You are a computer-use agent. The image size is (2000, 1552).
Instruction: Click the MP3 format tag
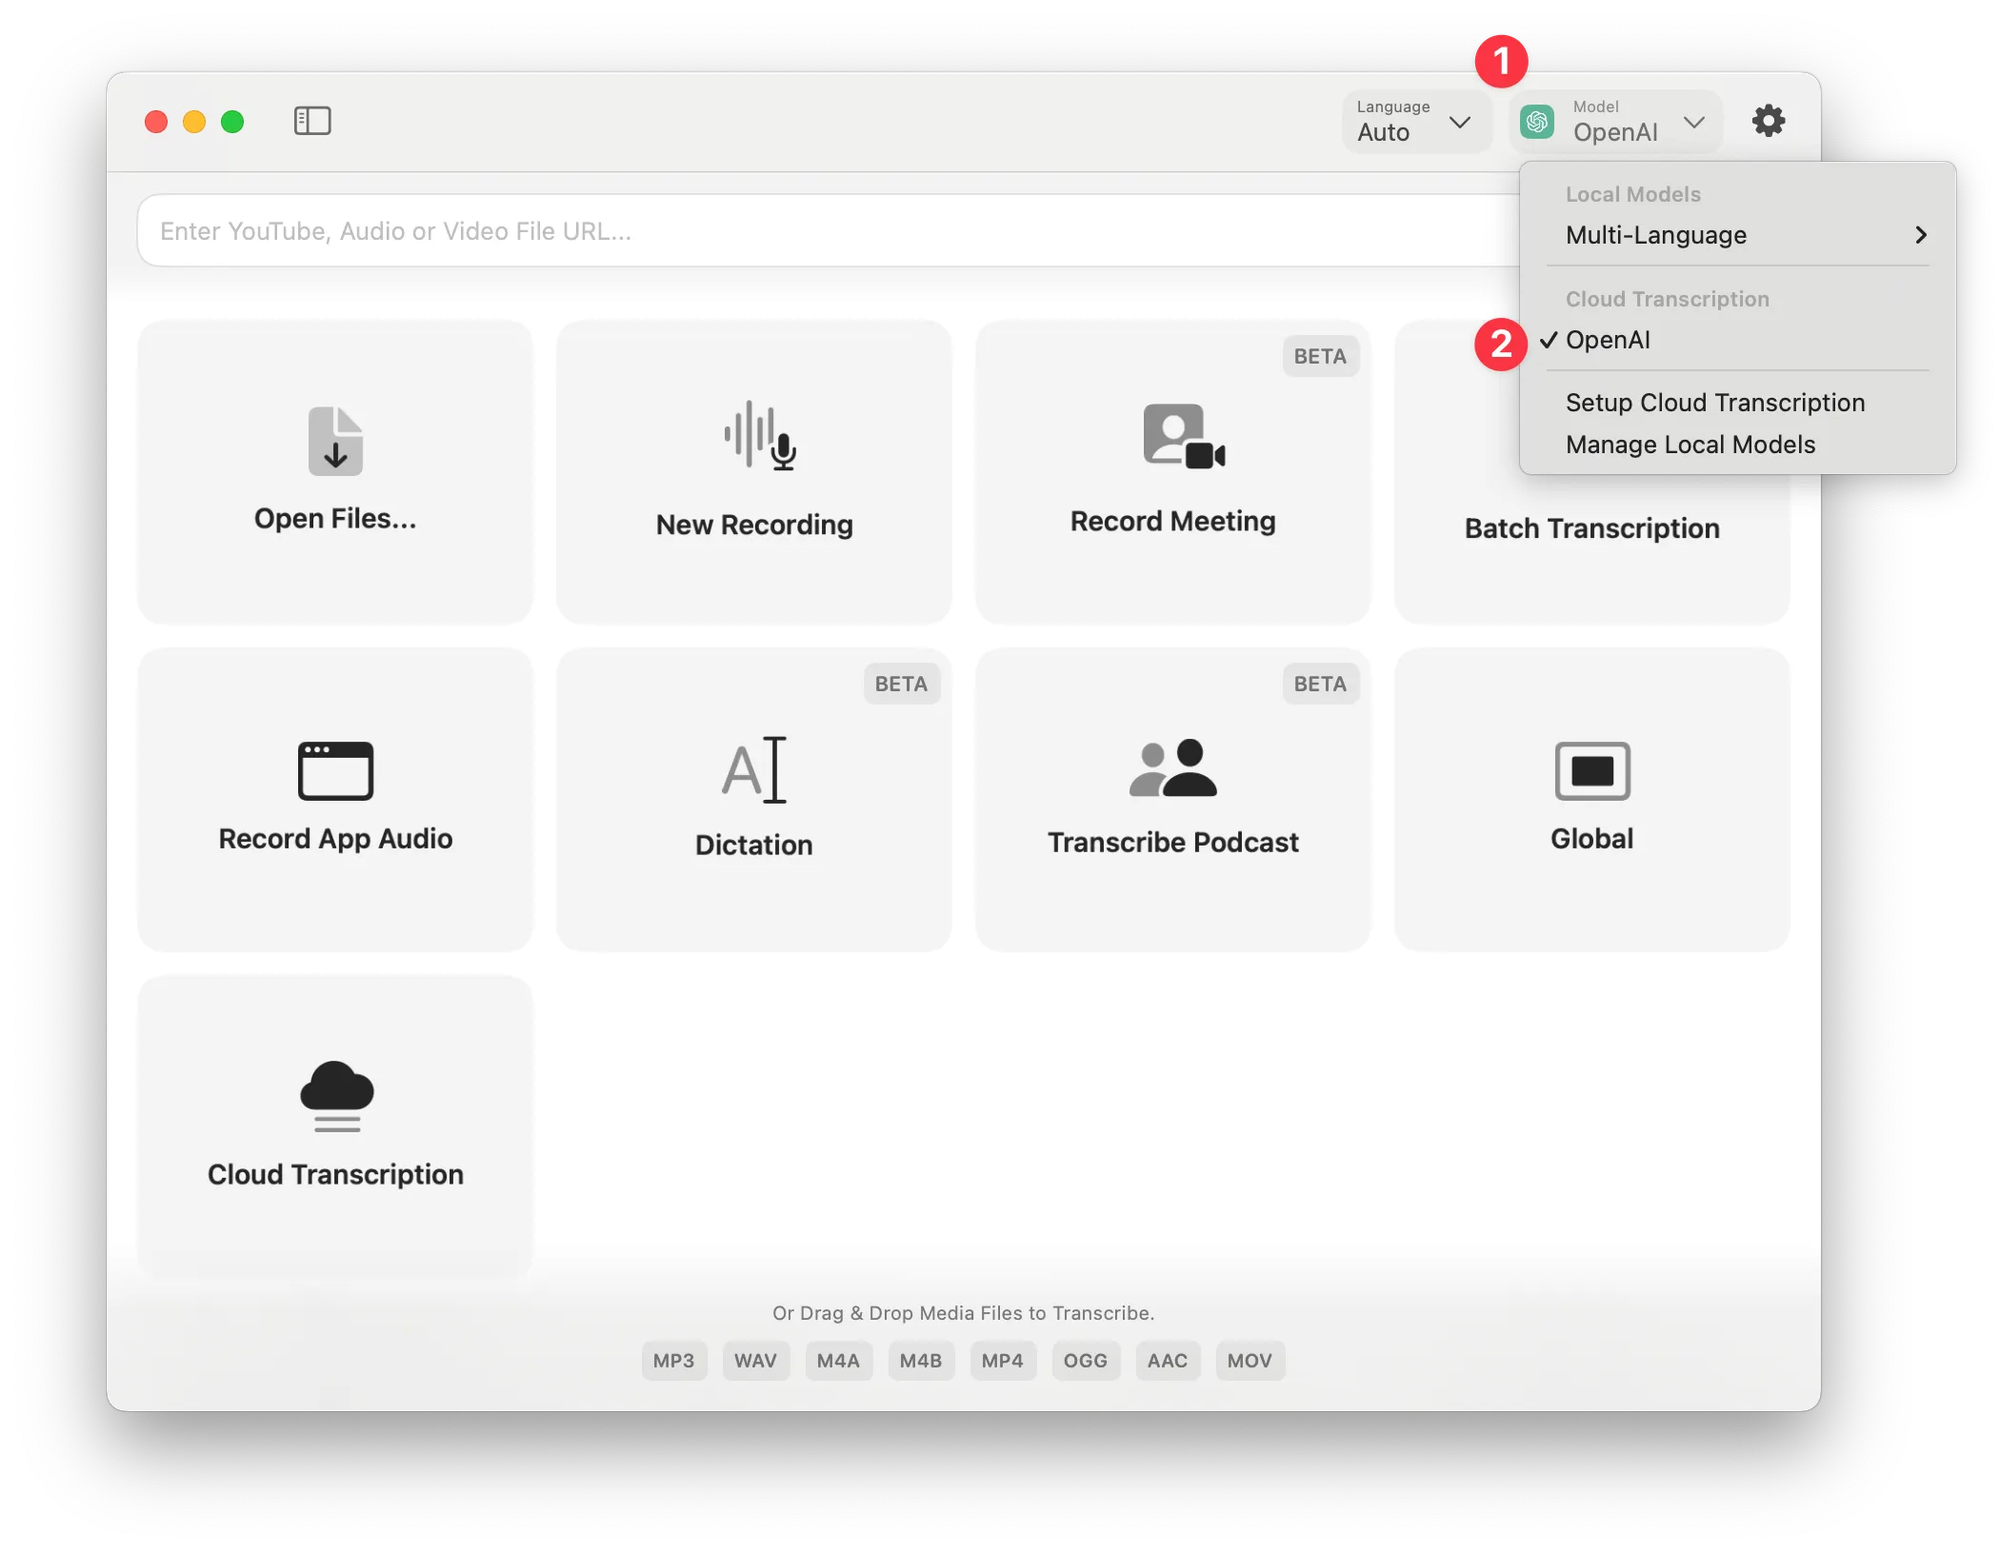(673, 1360)
